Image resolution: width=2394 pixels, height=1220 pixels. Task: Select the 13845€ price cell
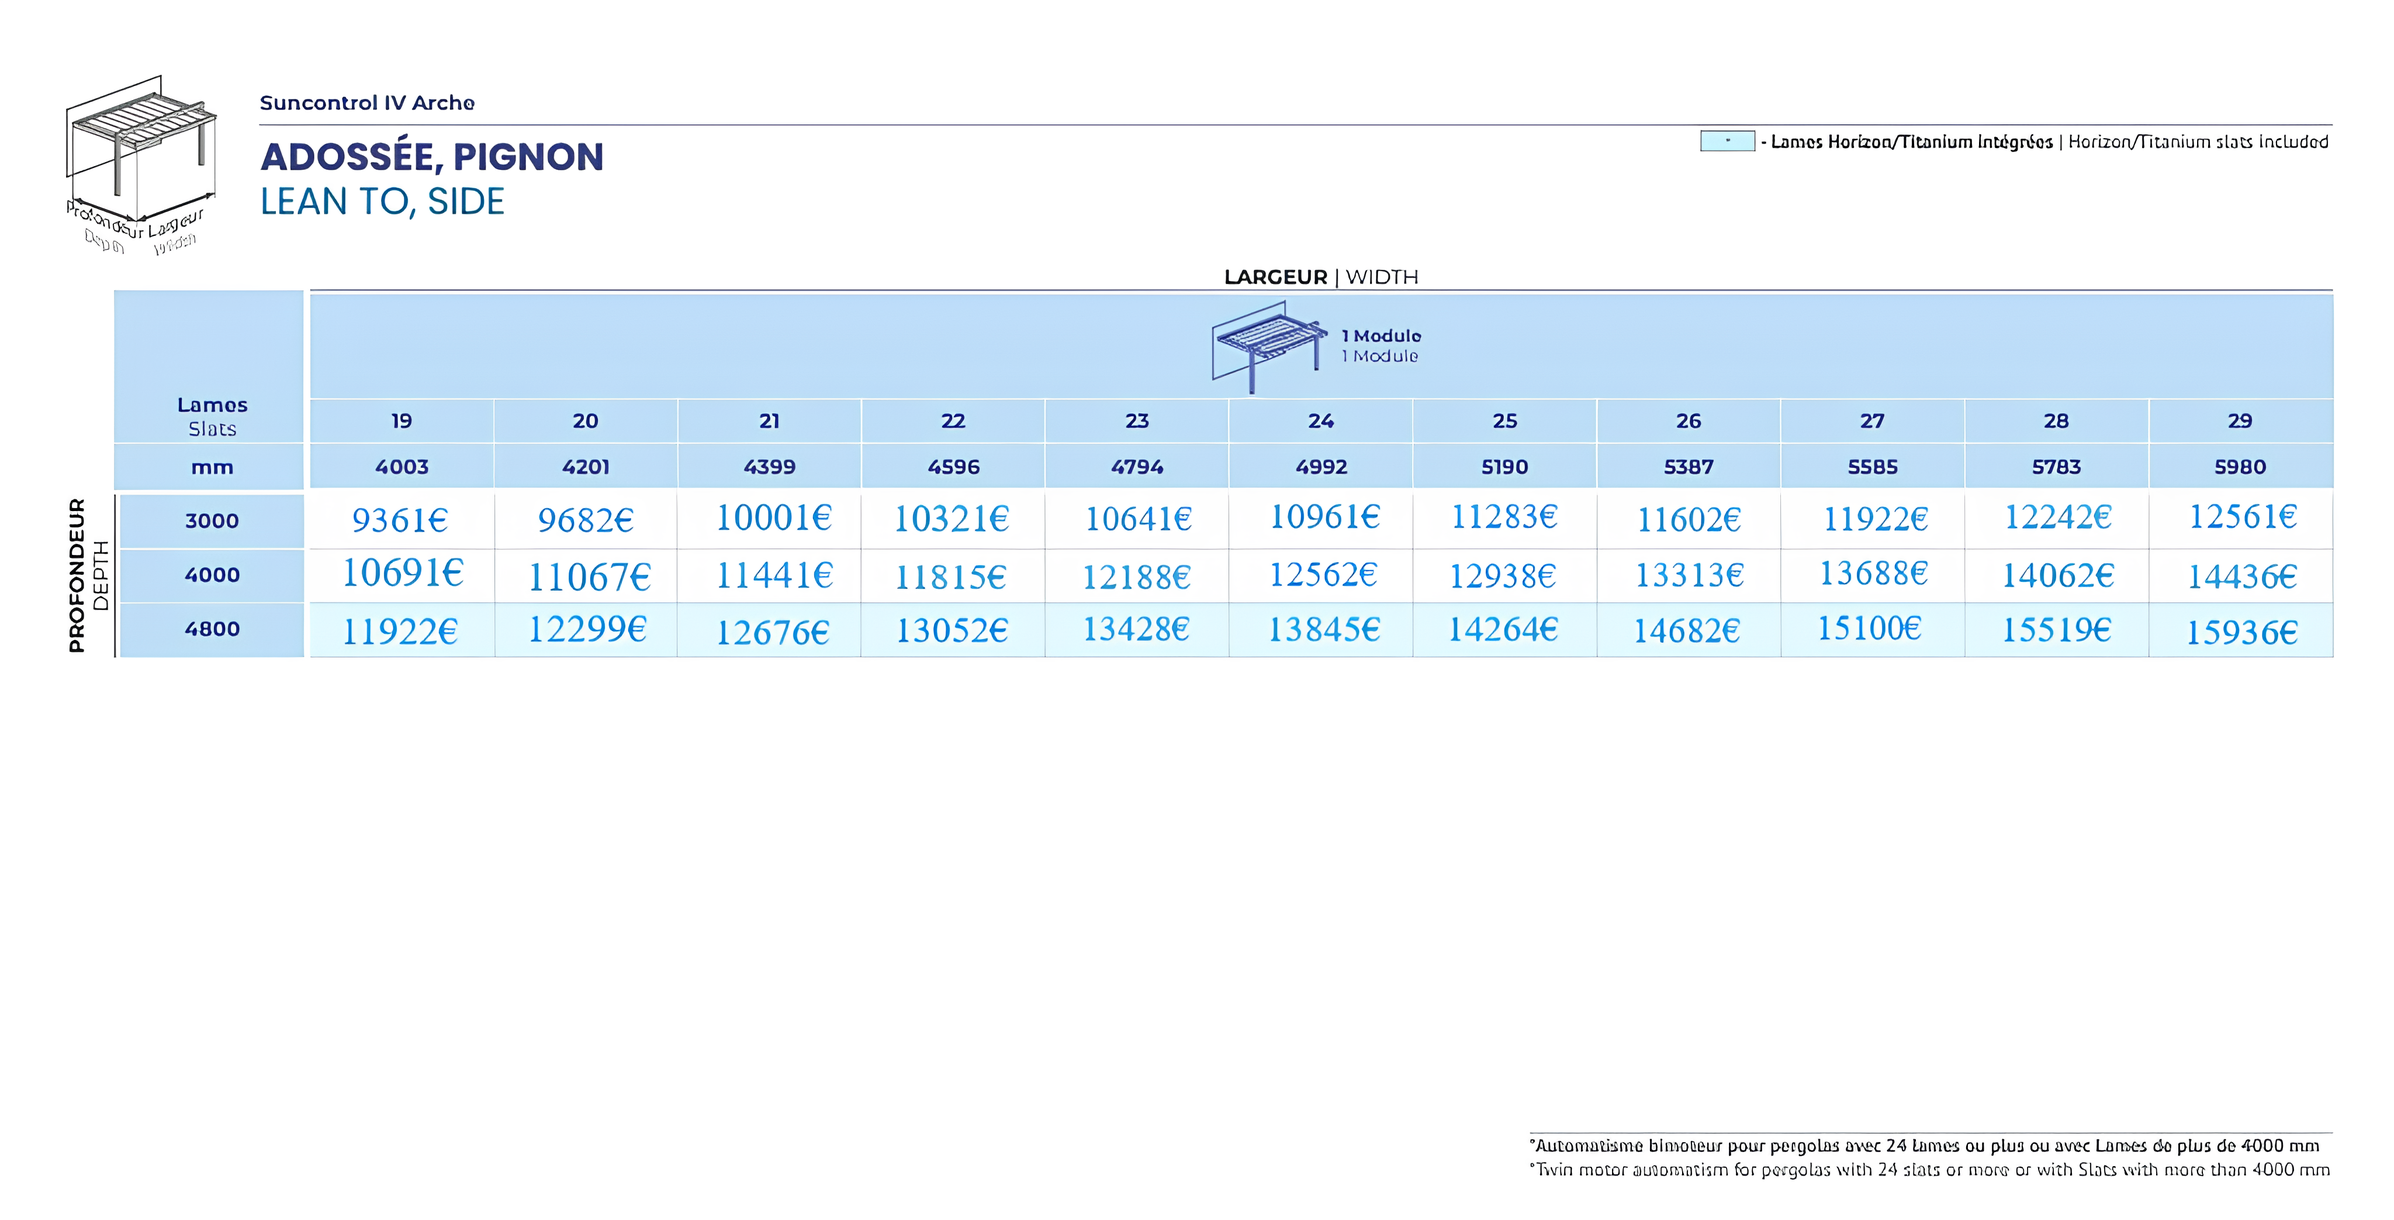[1323, 630]
